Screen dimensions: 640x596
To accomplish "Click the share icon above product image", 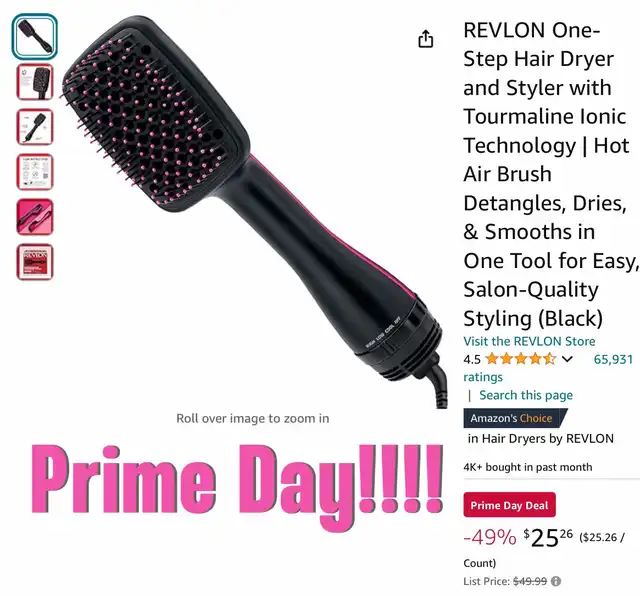I will (x=426, y=39).
